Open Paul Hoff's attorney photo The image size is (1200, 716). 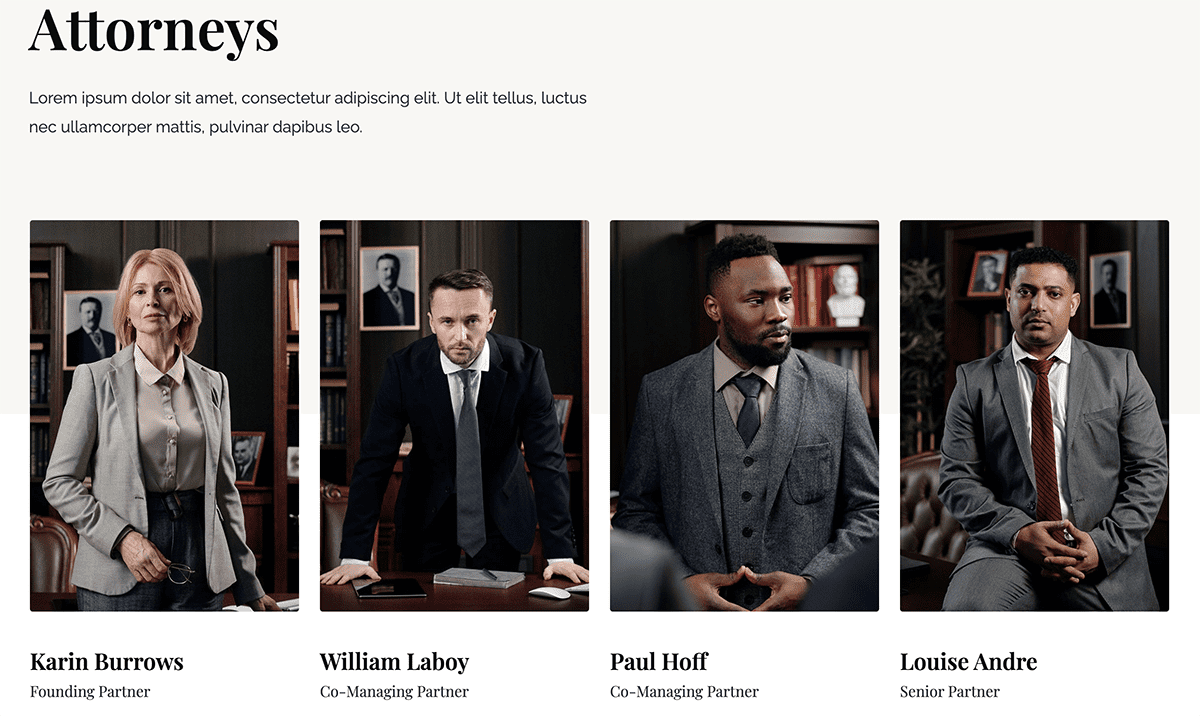point(744,415)
